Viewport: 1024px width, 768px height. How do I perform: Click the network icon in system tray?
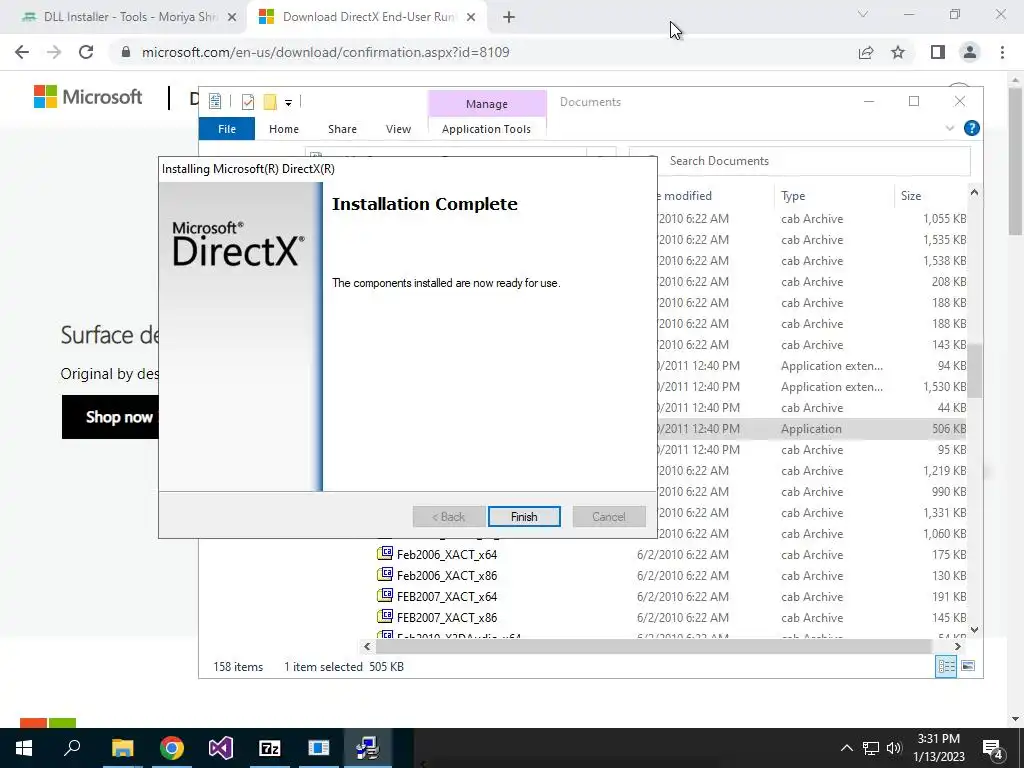pyautogui.click(x=871, y=748)
